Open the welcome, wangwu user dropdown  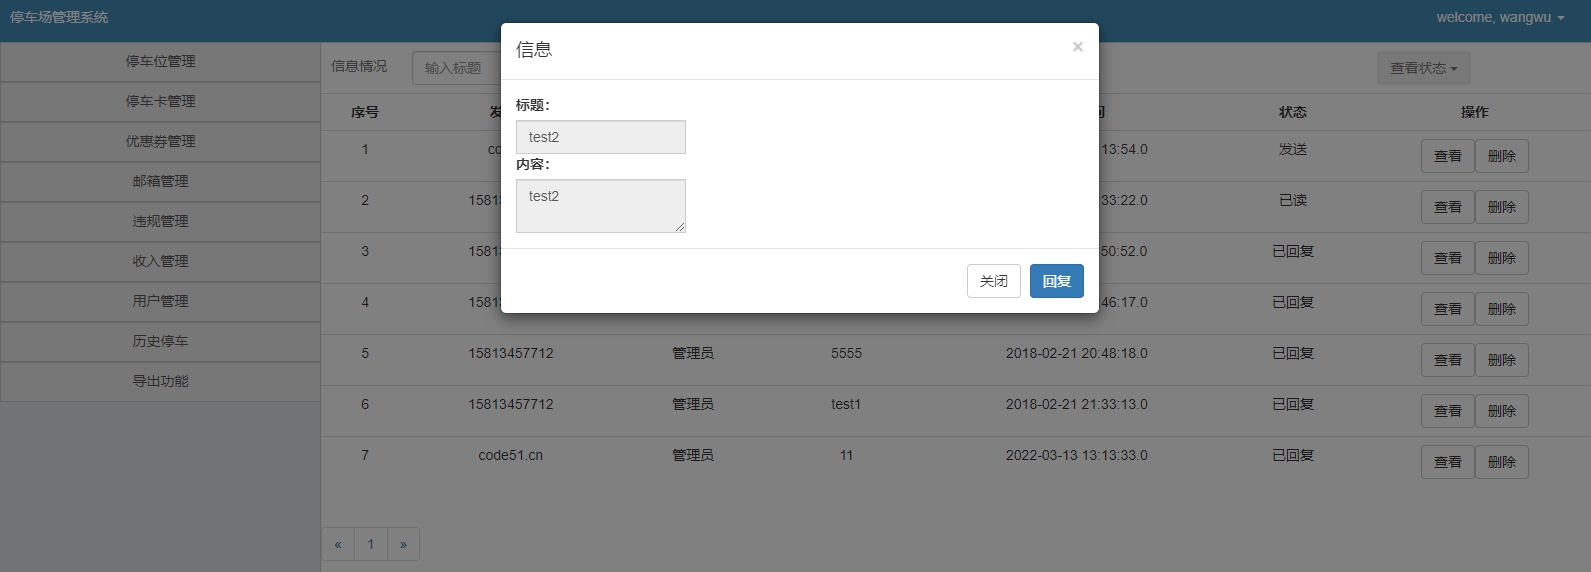tap(1499, 17)
